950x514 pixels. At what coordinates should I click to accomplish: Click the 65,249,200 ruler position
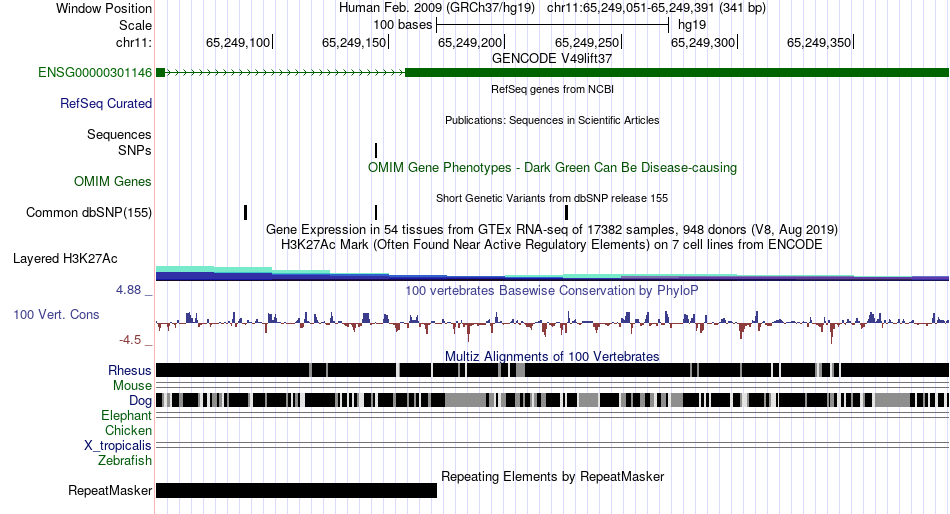[x=470, y=42]
